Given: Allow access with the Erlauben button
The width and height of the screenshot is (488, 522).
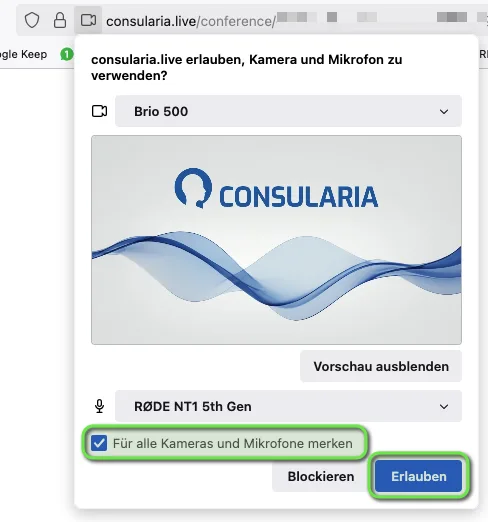Looking at the screenshot, I should click(419, 477).
